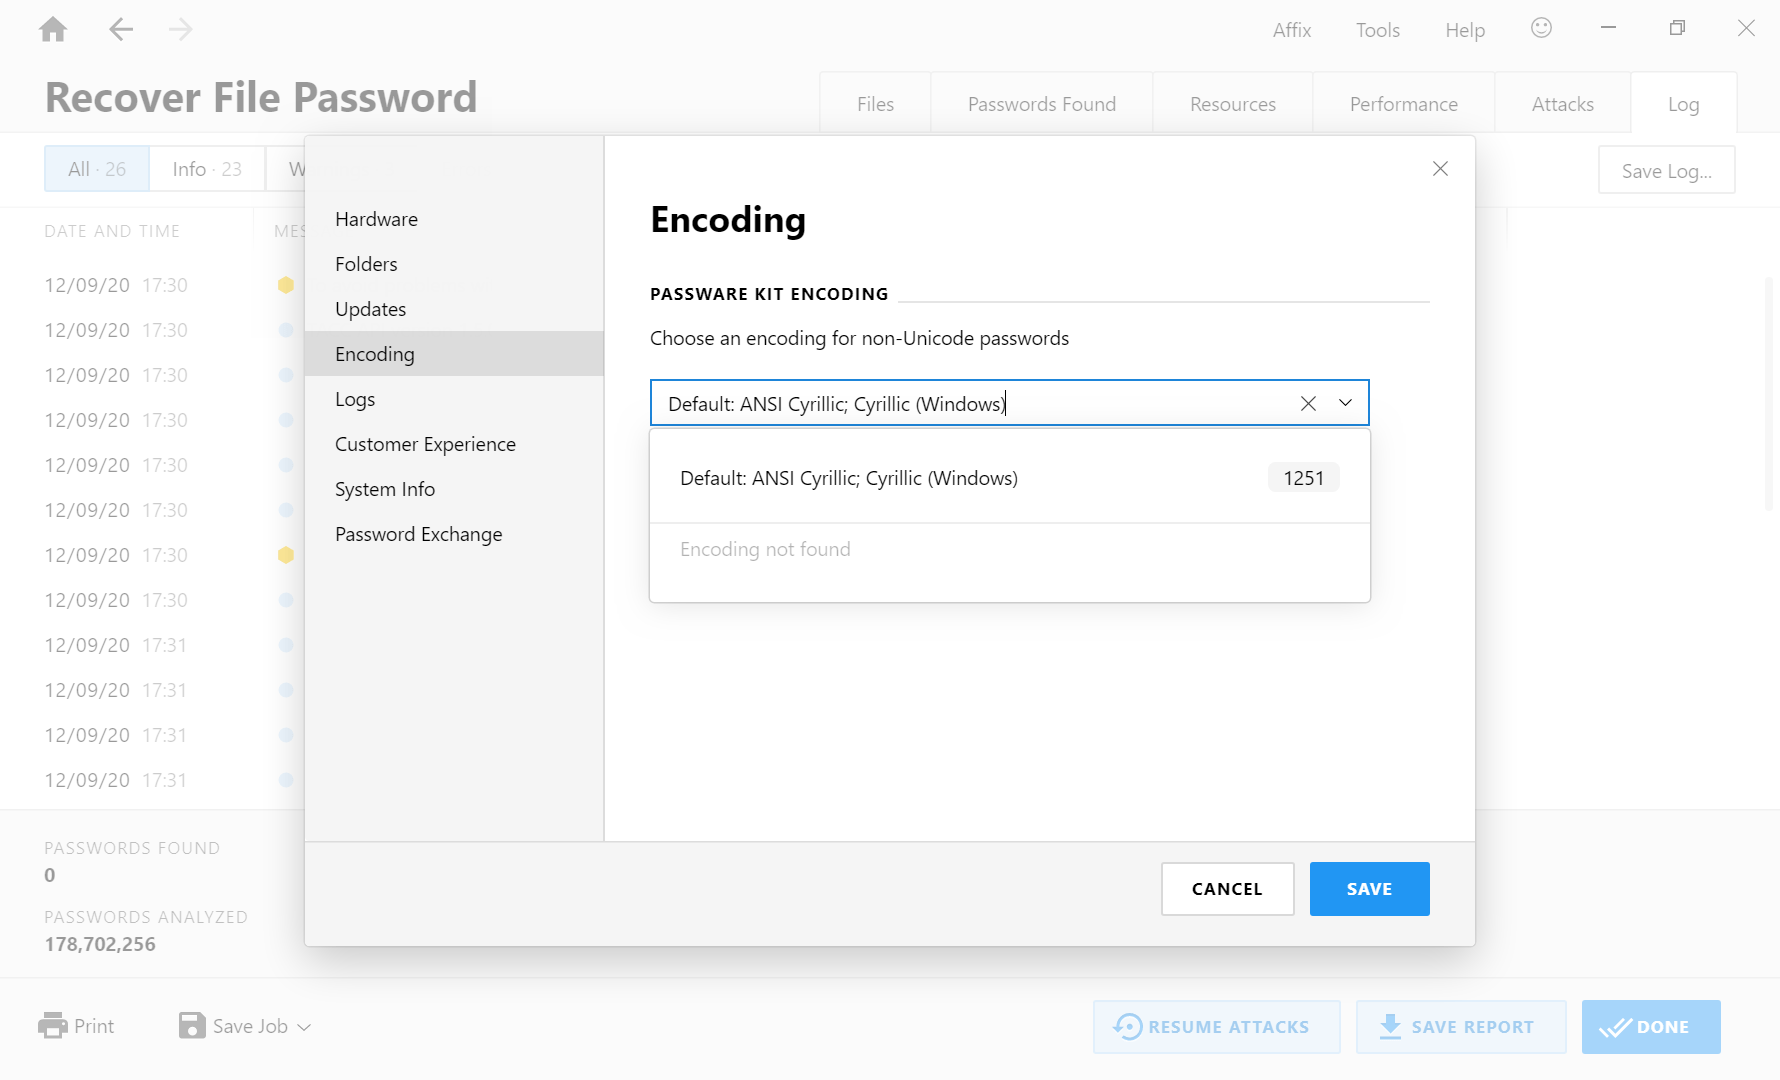Click the Save Report download icon
The width and height of the screenshot is (1780, 1080).
coord(1391,1026)
